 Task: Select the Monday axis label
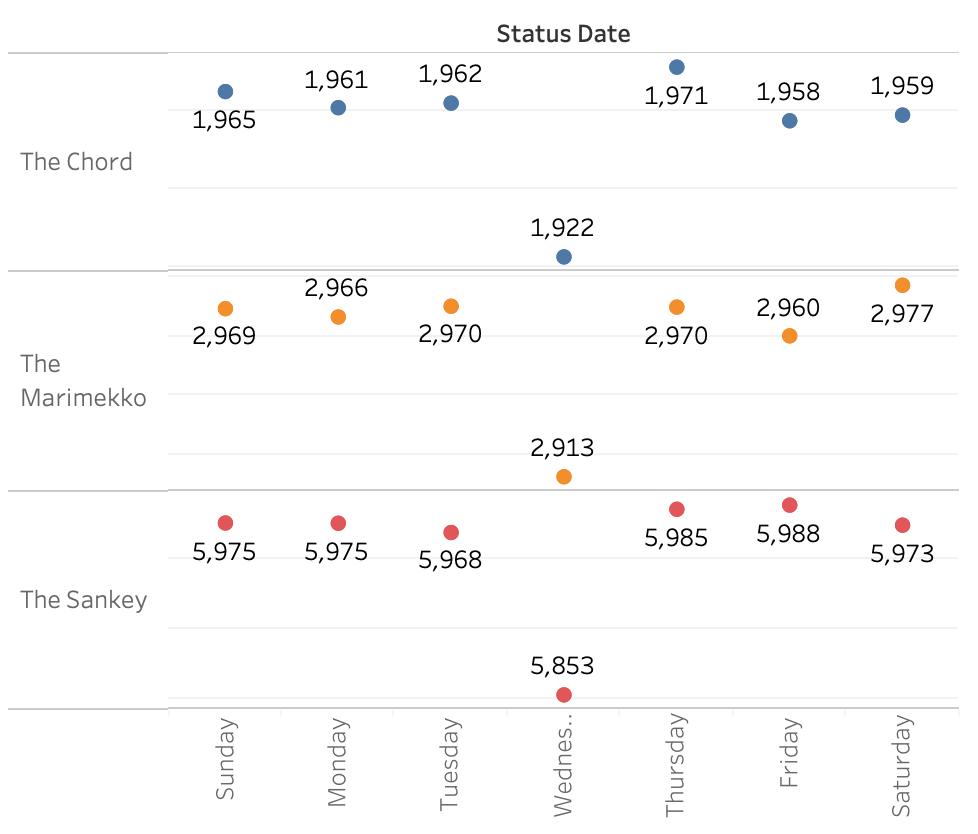338,762
